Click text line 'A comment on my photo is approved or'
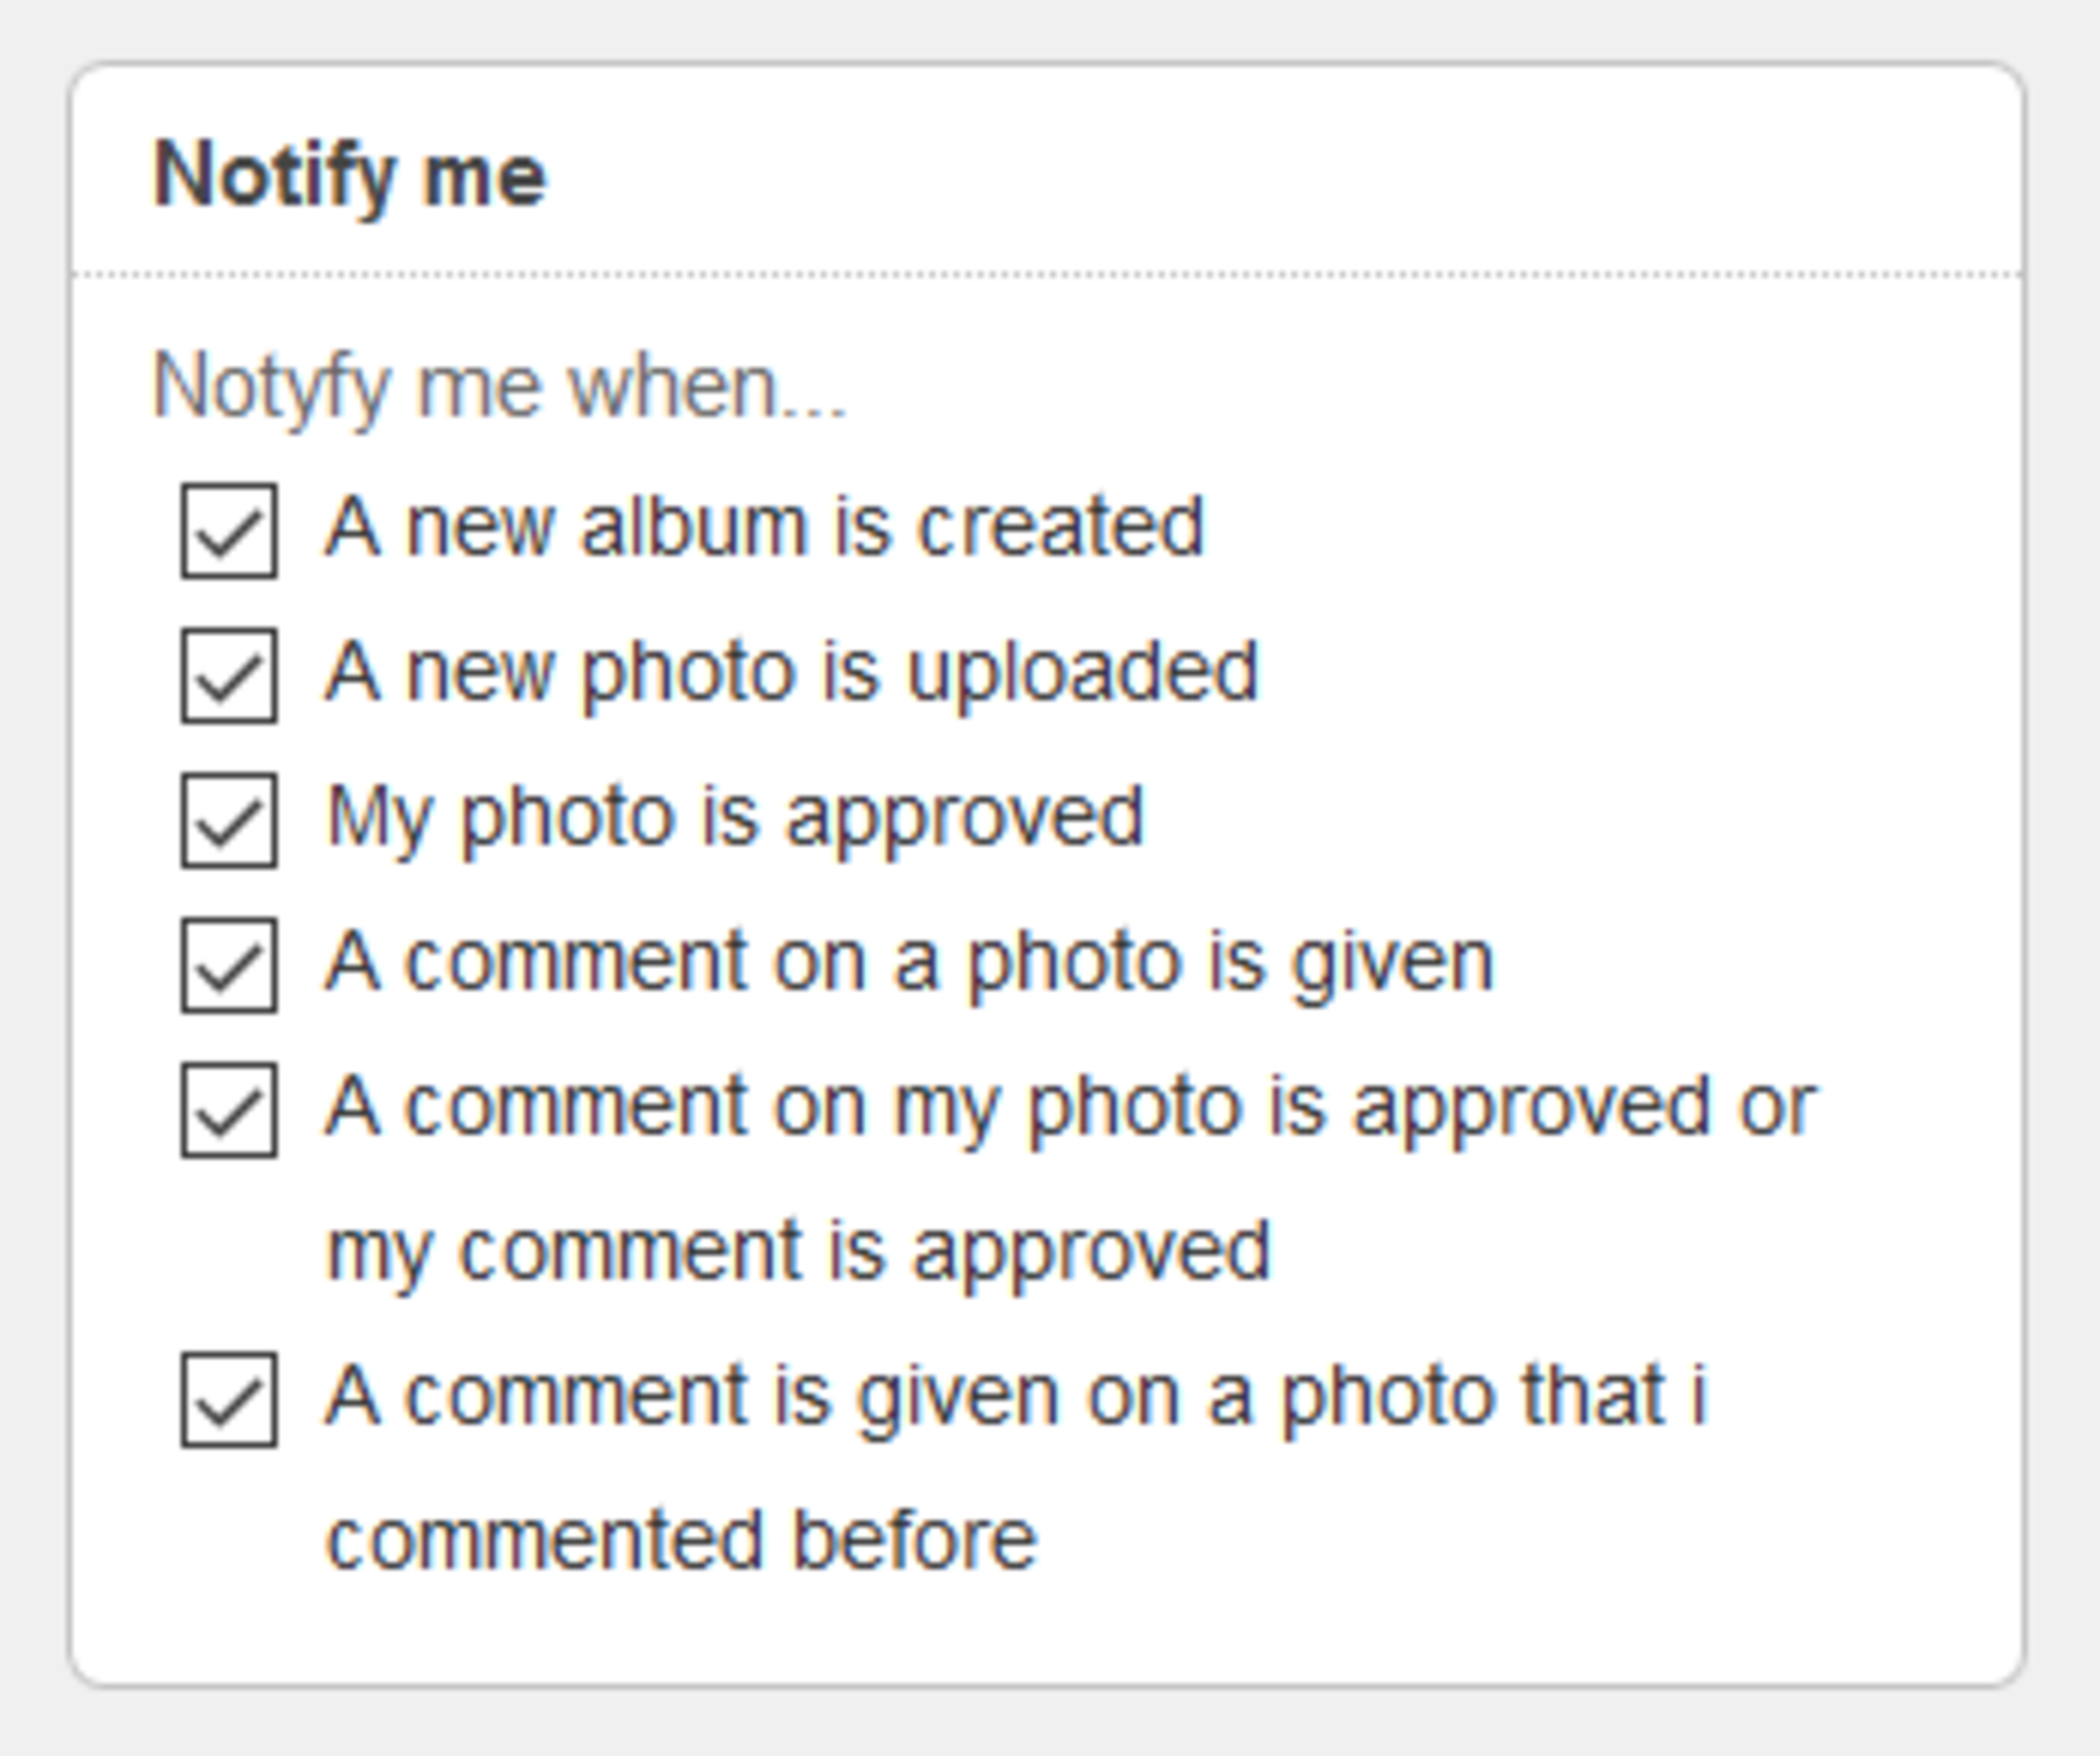 (x=1070, y=1107)
